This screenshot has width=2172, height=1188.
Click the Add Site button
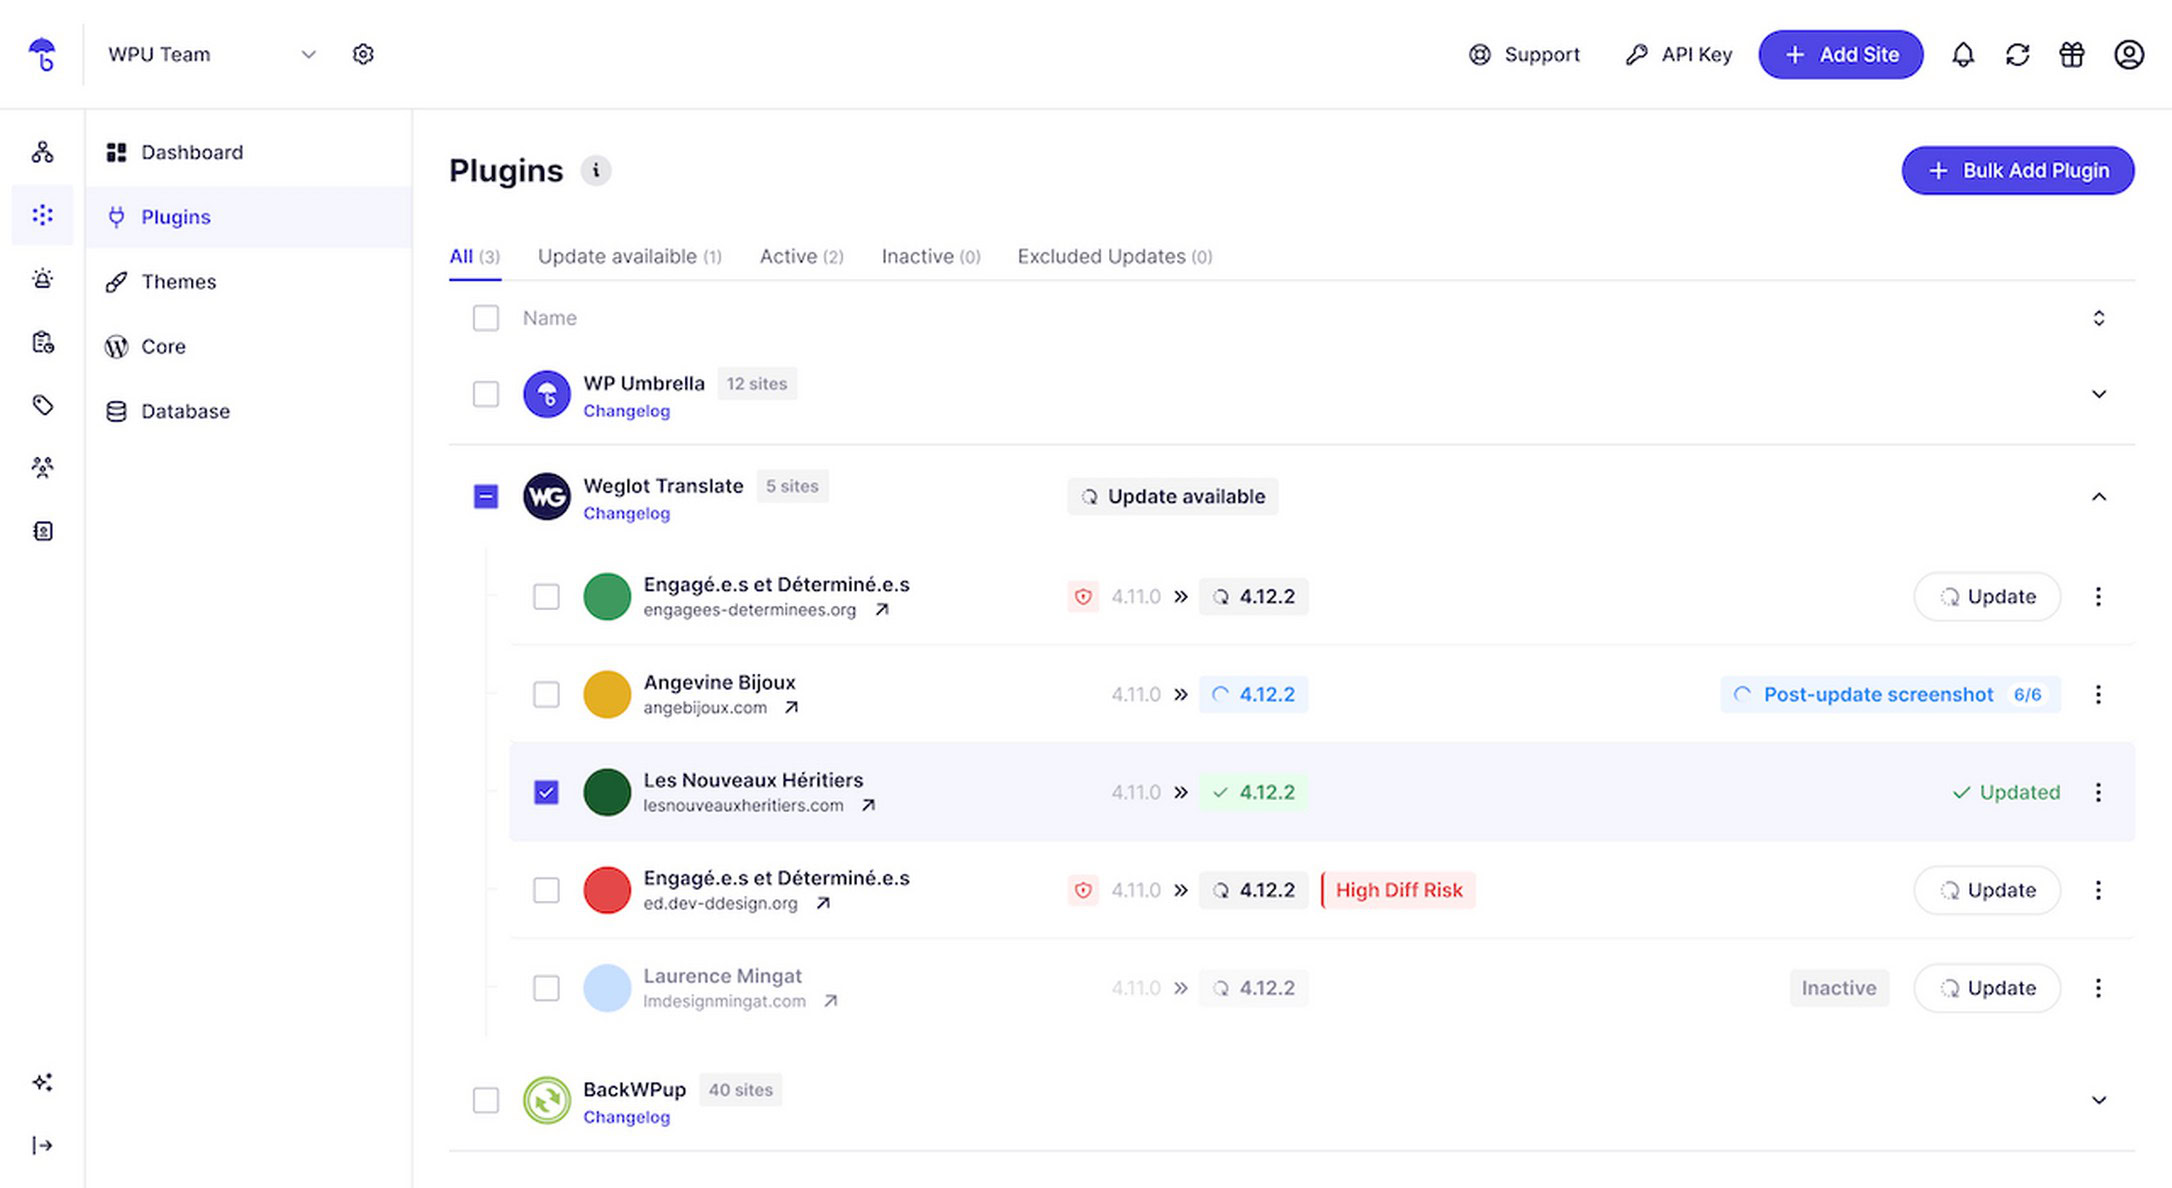coord(1841,54)
